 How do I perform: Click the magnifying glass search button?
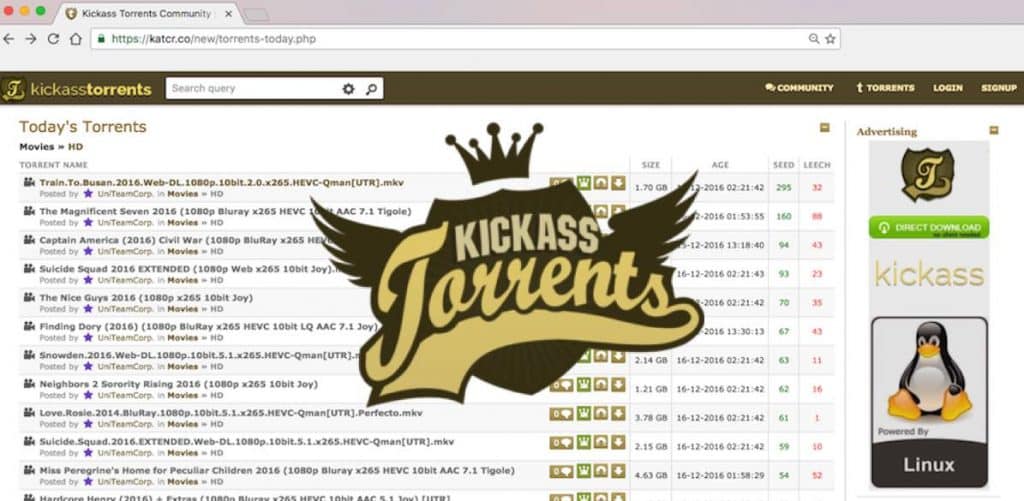pyautogui.click(x=371, y=88)
